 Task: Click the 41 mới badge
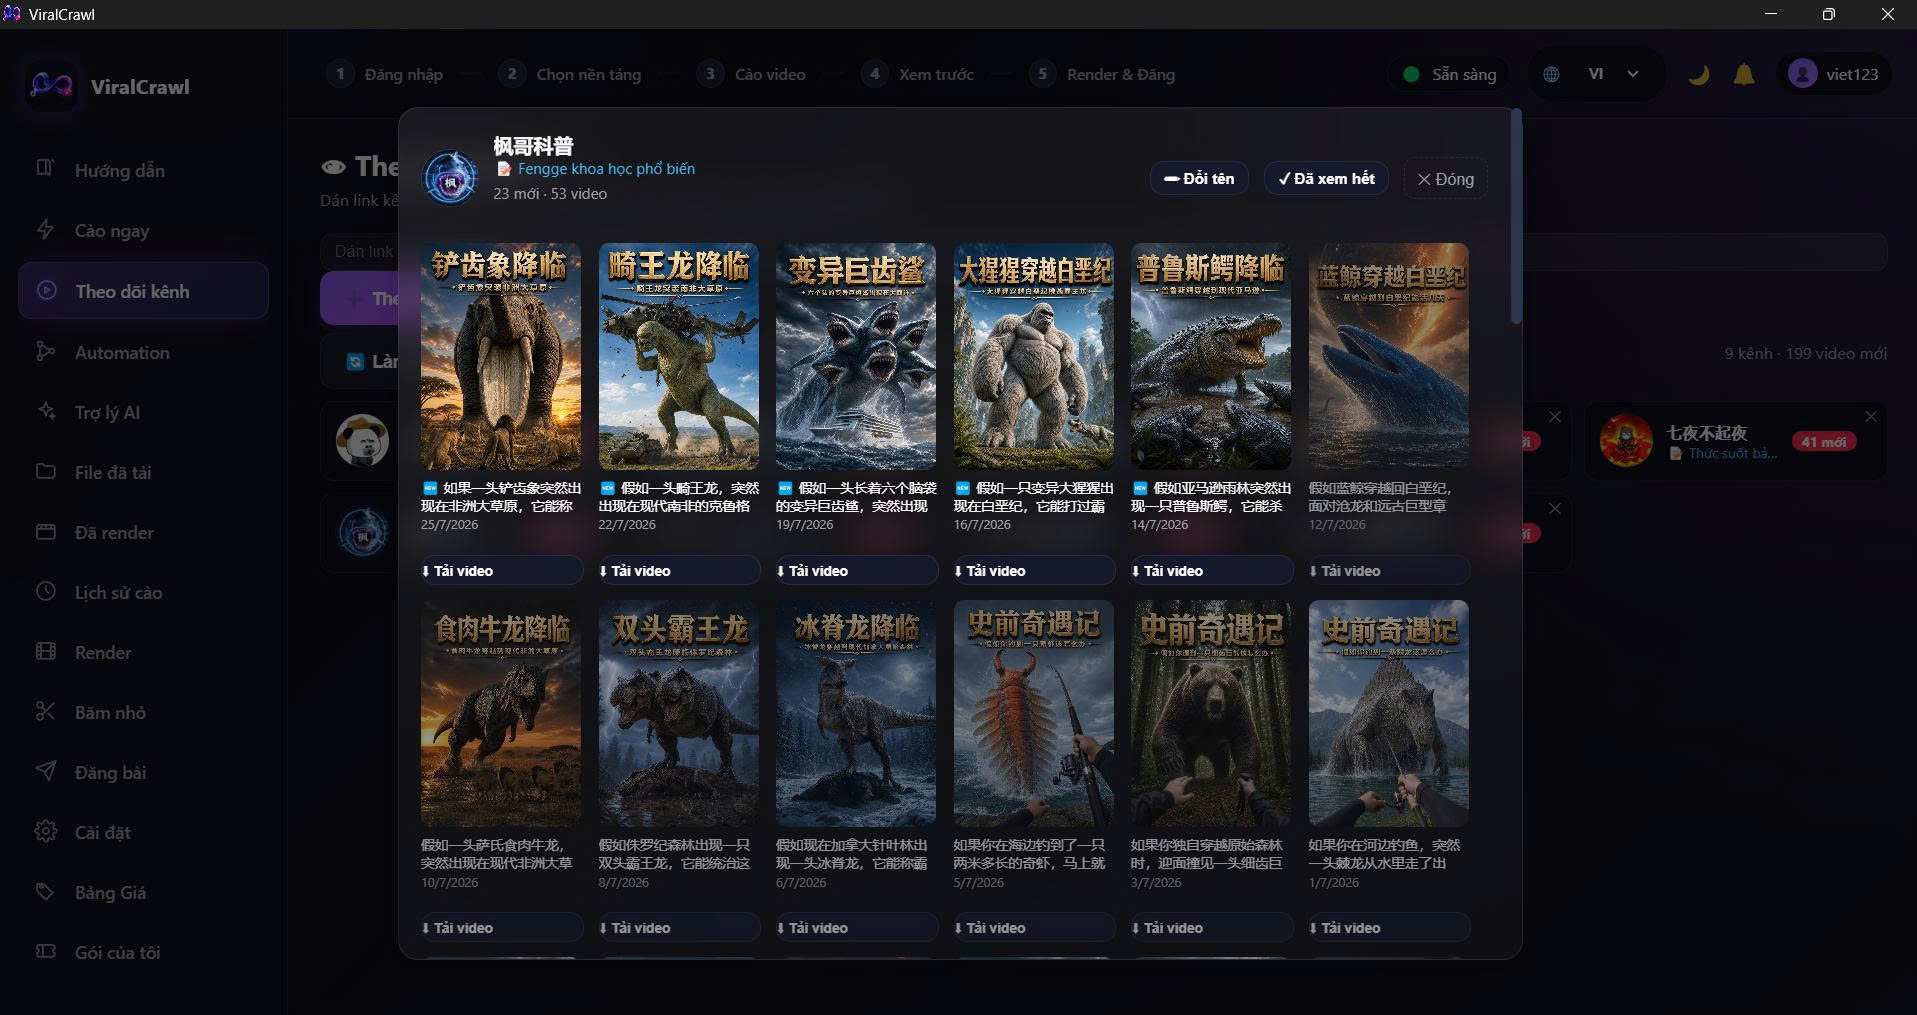(1824, 442)
